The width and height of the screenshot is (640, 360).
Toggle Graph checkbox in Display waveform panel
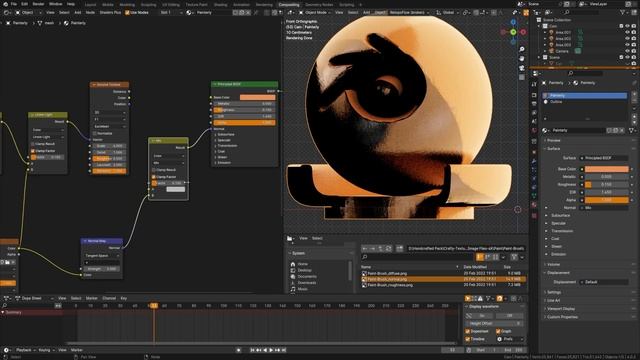[498, 331]
